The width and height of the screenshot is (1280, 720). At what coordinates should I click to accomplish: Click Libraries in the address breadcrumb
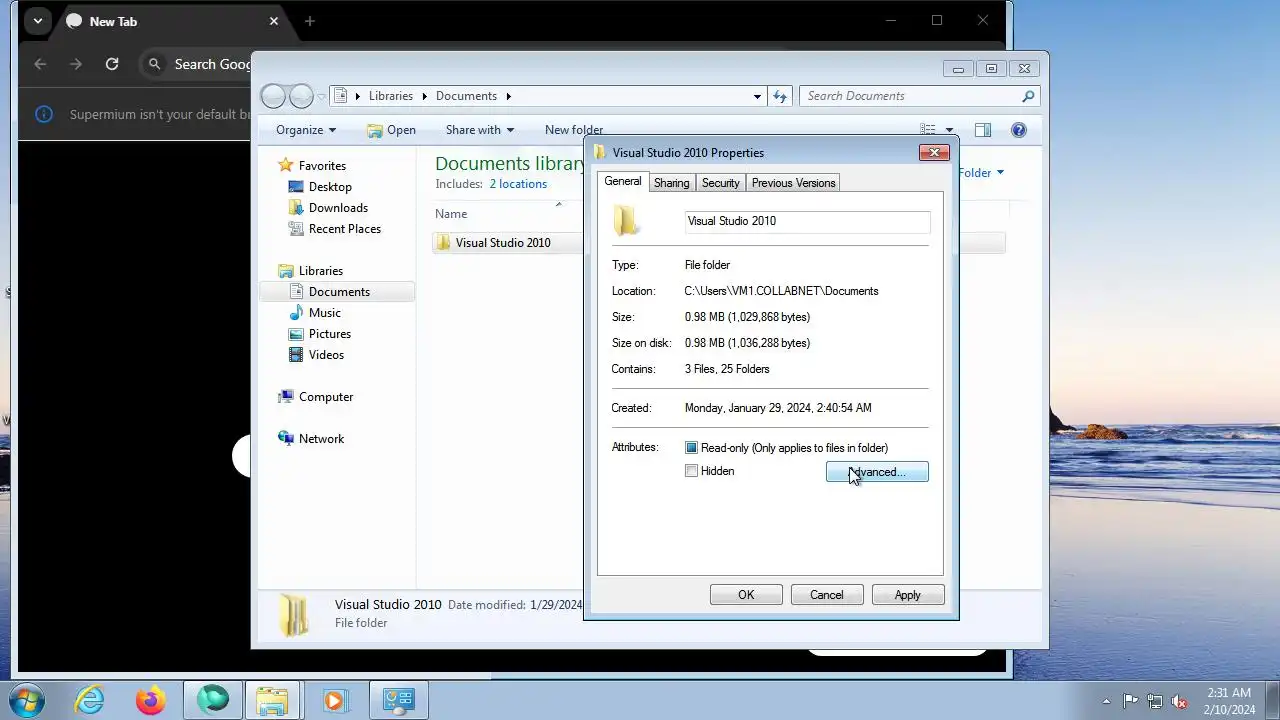click(390, 96)
